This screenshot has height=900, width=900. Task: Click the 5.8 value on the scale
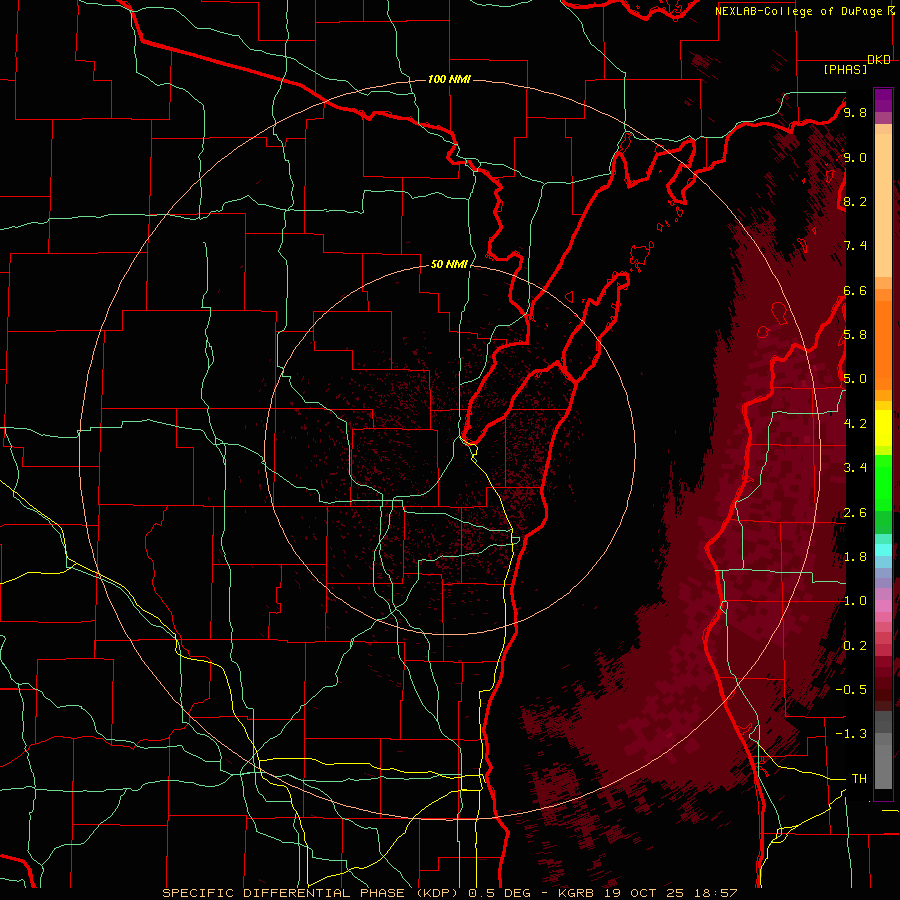point(855,335)
